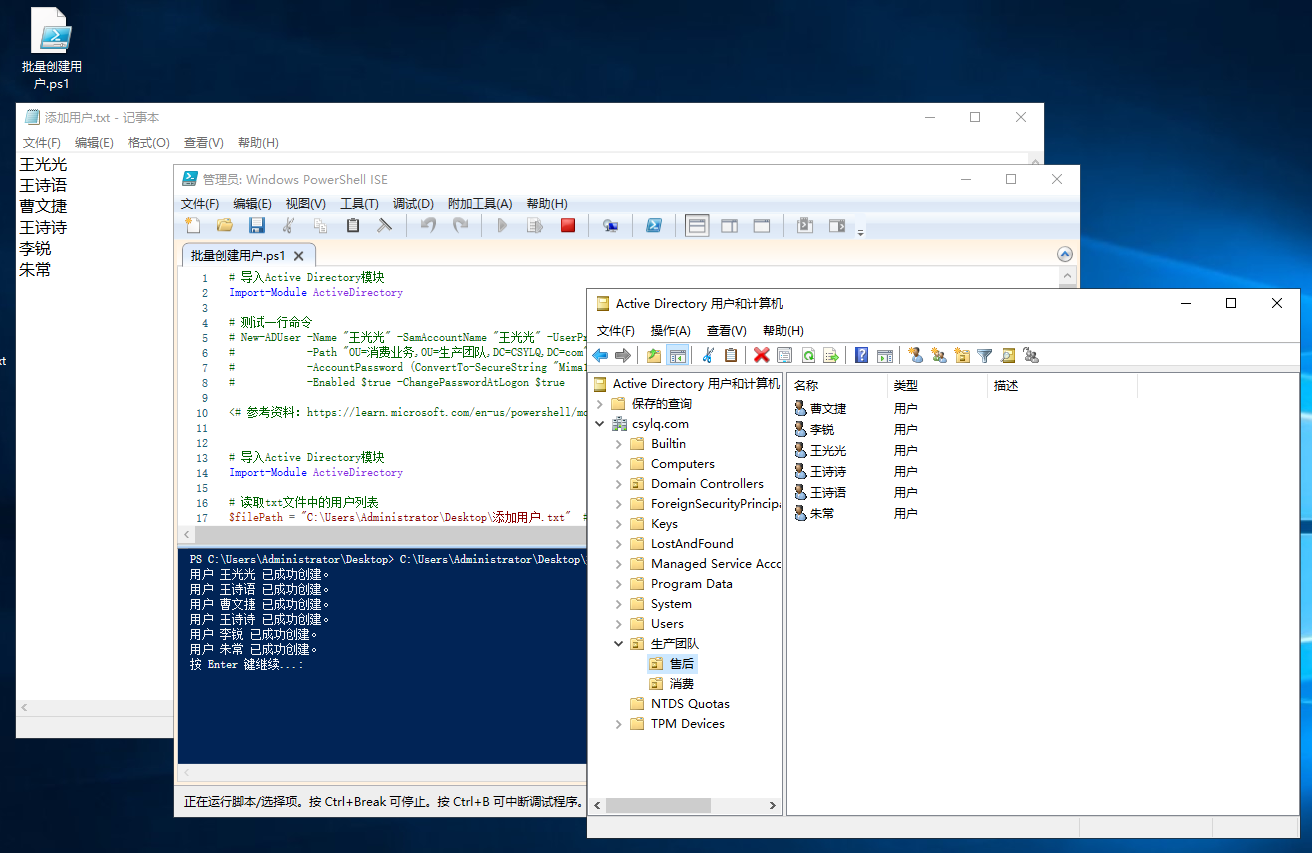Click New script icon in PowerShell ISE toolbar
Image resolution: width=1312 pixels, height=853 pixels.
pos(193,226)
